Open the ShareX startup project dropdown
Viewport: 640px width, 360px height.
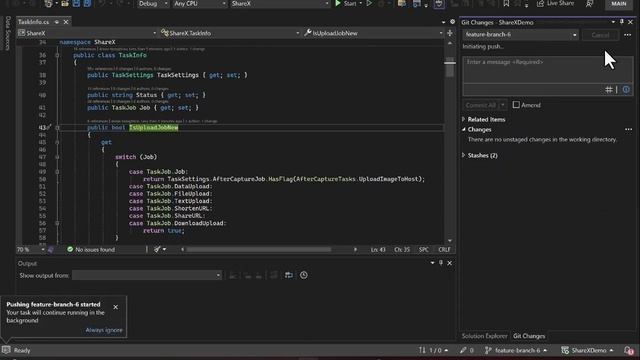tap(280, 4)
